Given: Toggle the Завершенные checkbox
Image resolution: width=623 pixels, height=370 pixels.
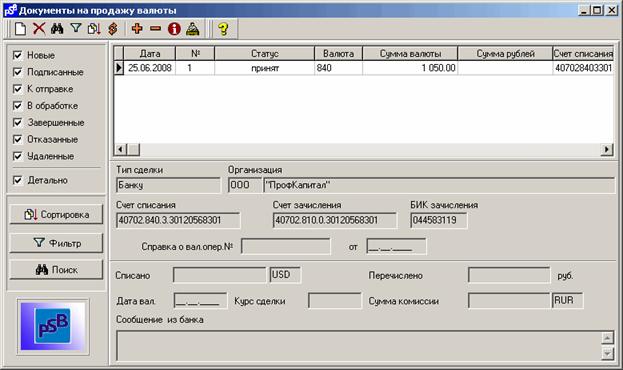Looking at the screenshot, I should pos(17,122).
